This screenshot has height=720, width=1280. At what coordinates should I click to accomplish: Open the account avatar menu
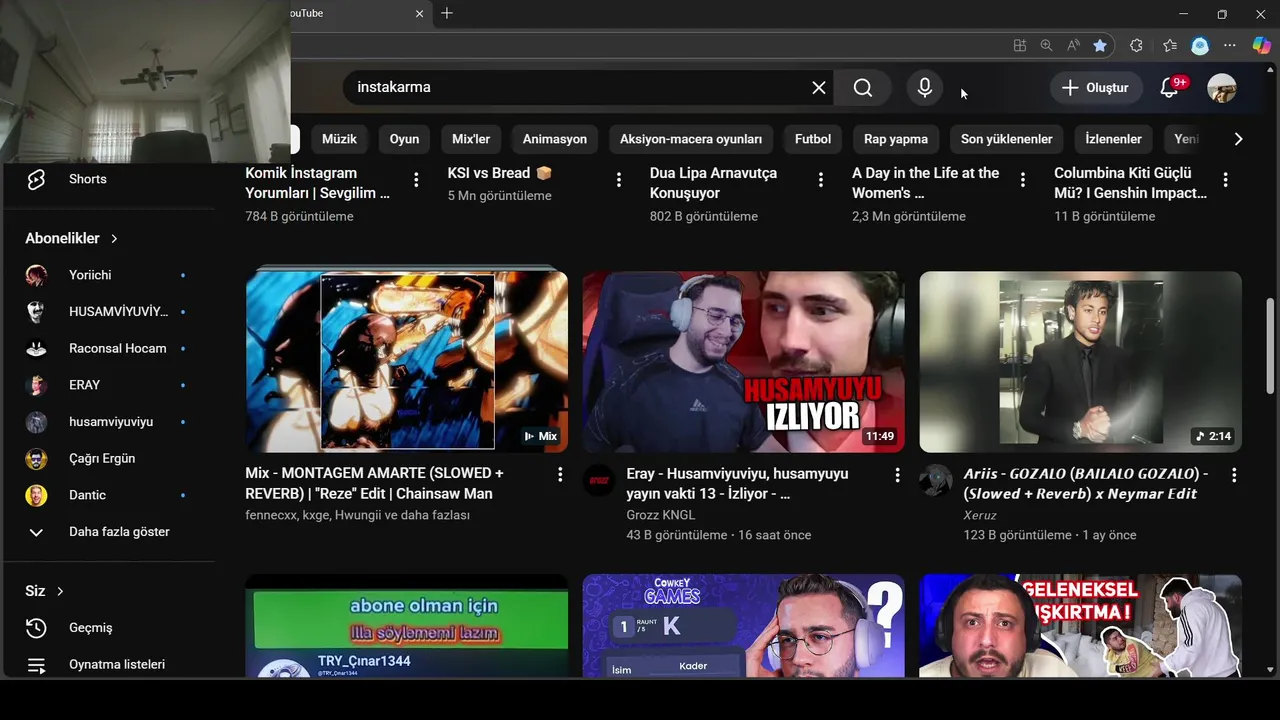click(x=1222, y=88)
